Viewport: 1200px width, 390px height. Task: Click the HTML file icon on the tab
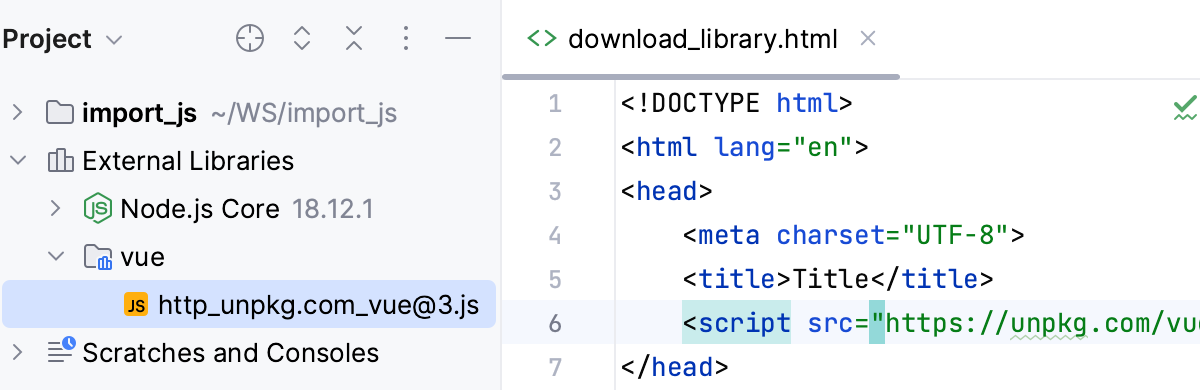click(x=542, y=39)
